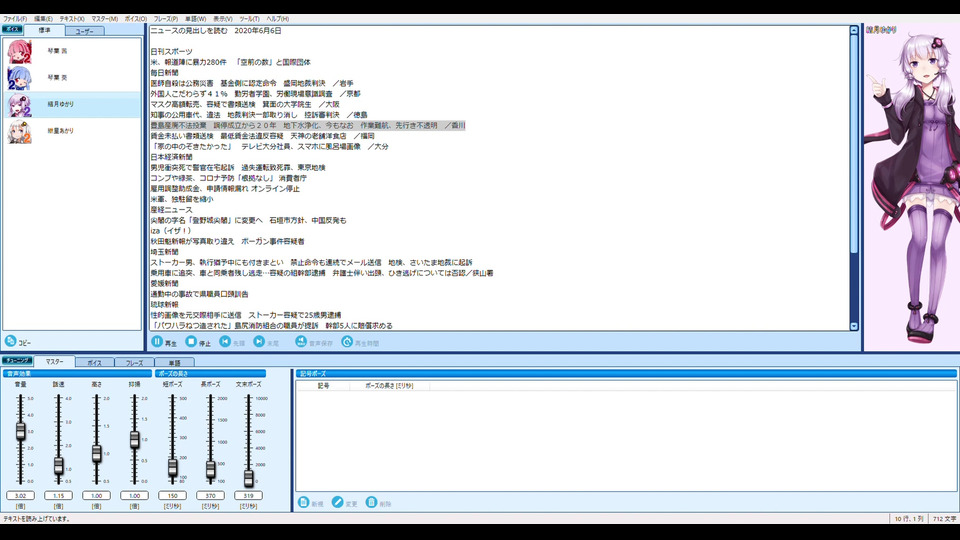This screenshot has width=960, height=540.
Task: Click the long pause field 370
Action: tap(210, 495)
